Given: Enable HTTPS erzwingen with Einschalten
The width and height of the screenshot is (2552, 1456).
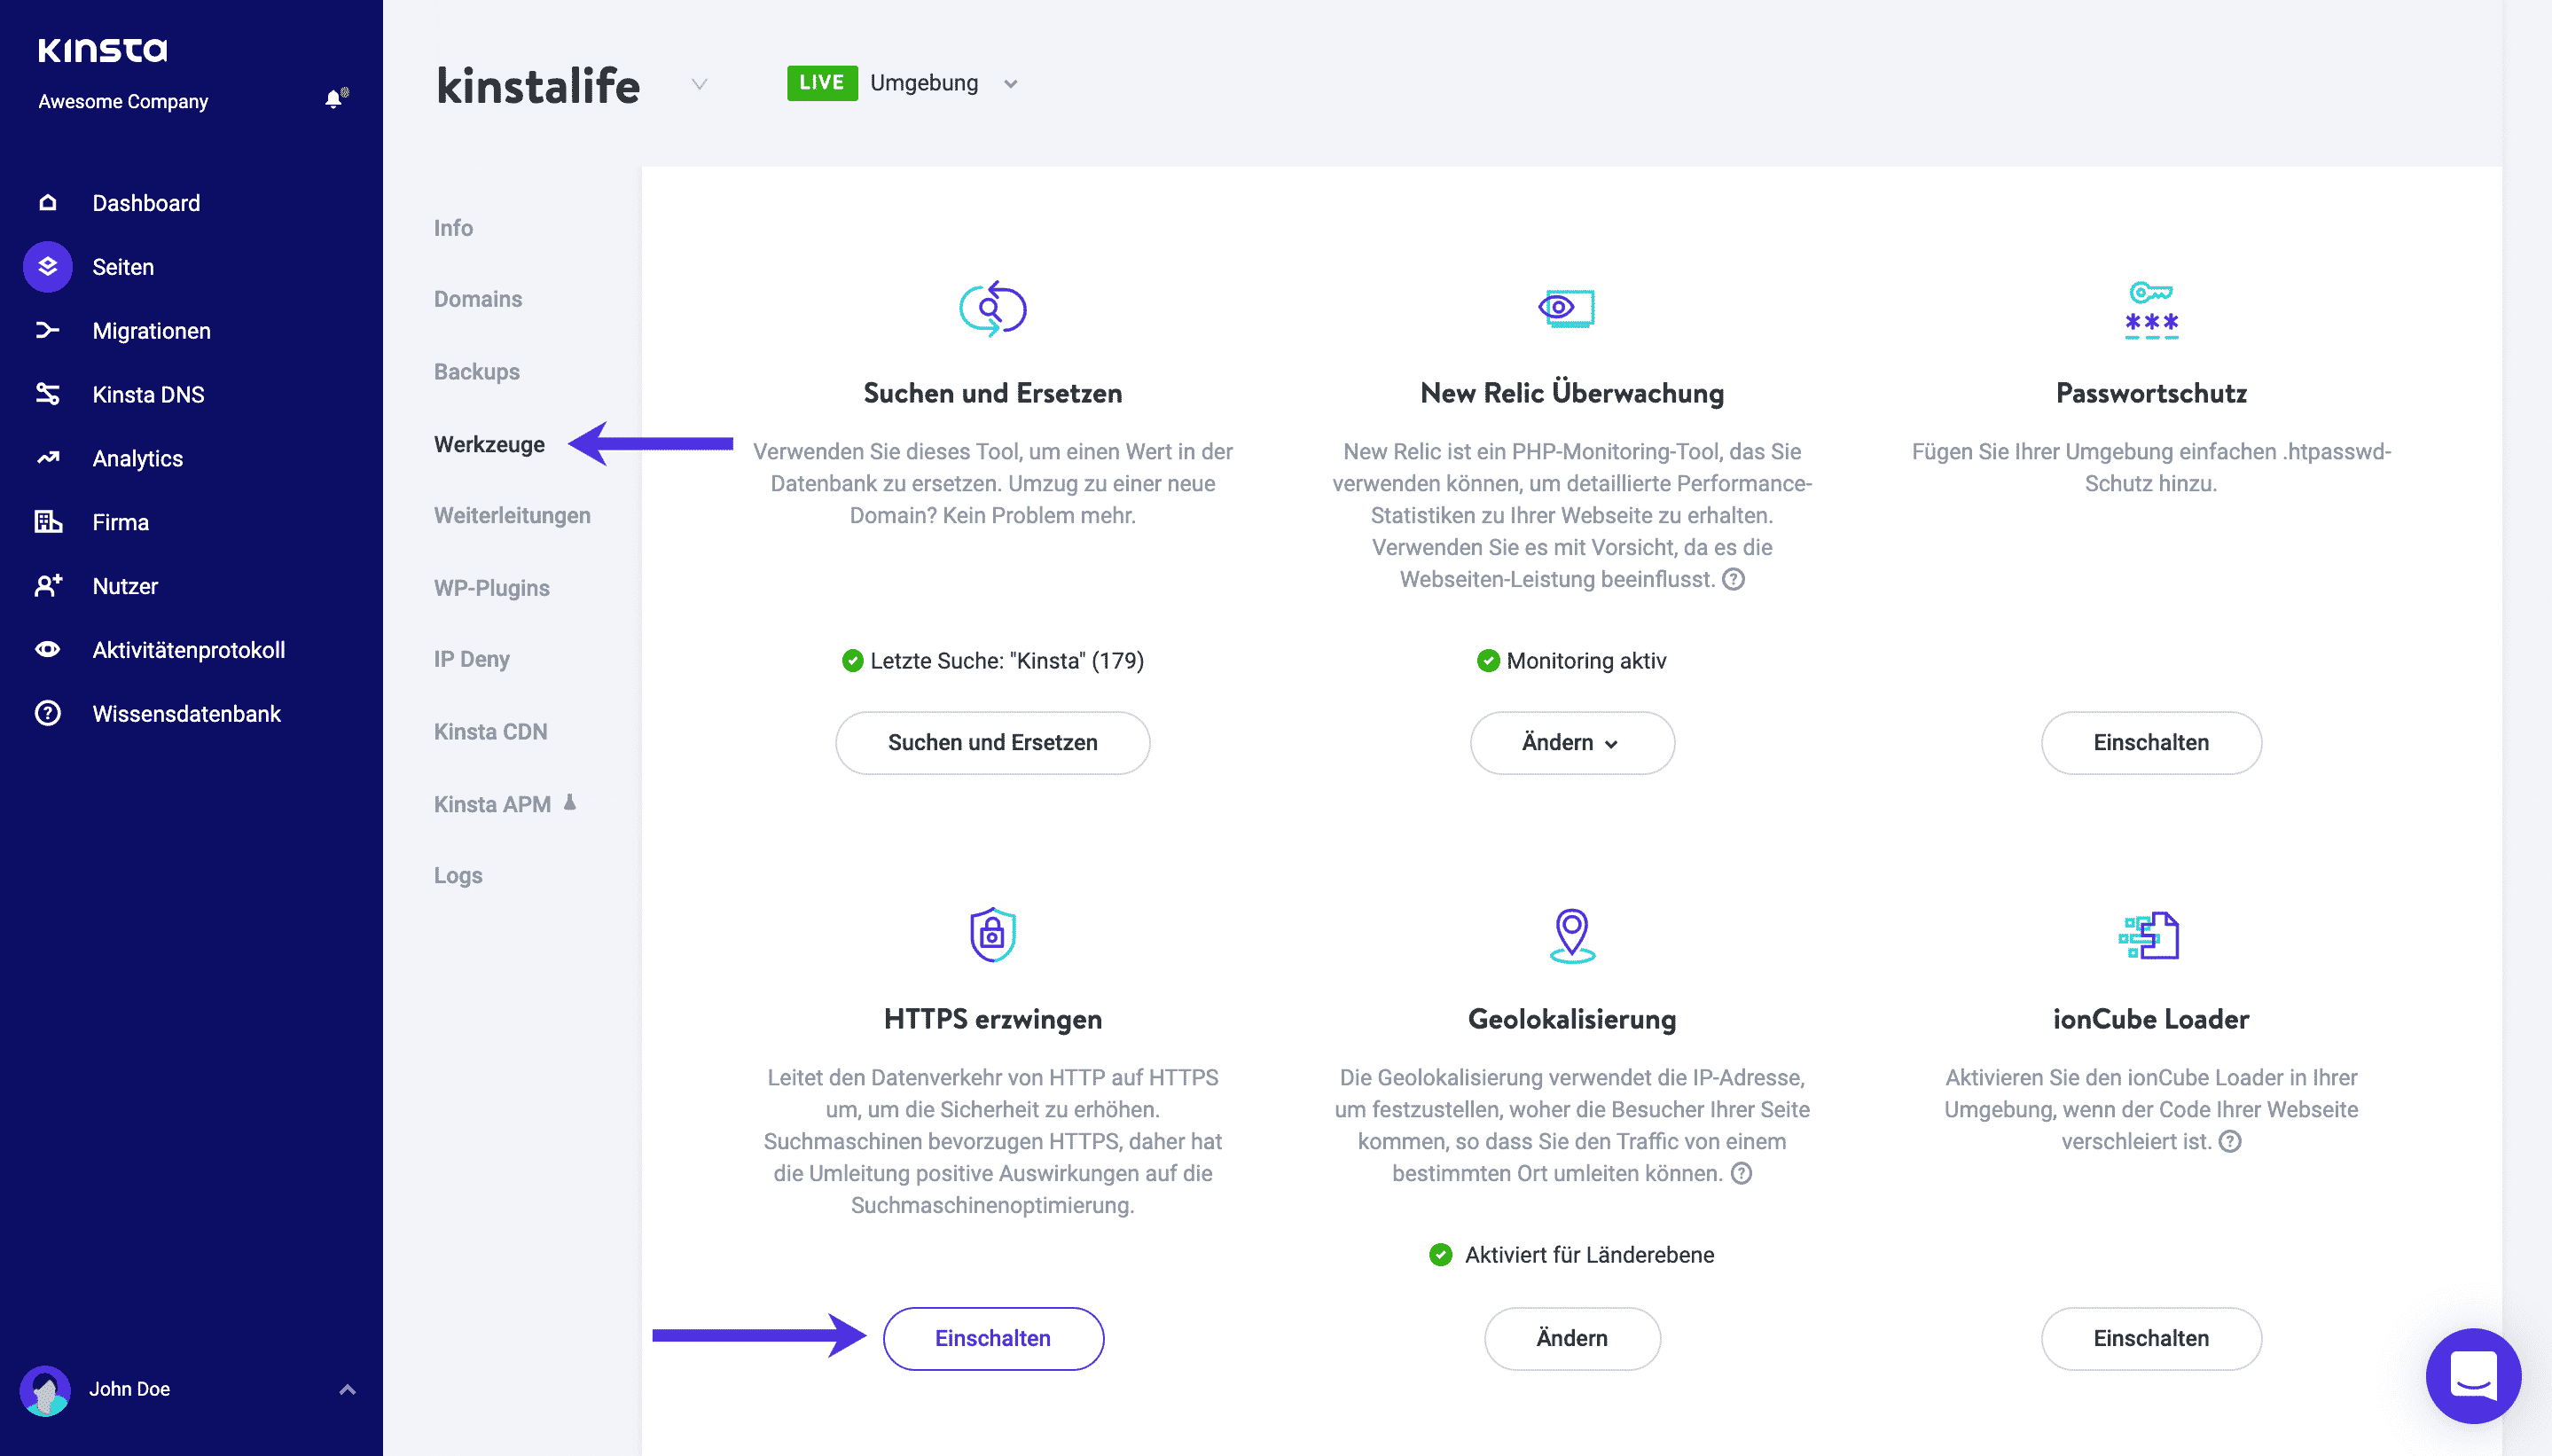Looking at the screenshot, I should pyautogui.click(x=992, y=1338).
